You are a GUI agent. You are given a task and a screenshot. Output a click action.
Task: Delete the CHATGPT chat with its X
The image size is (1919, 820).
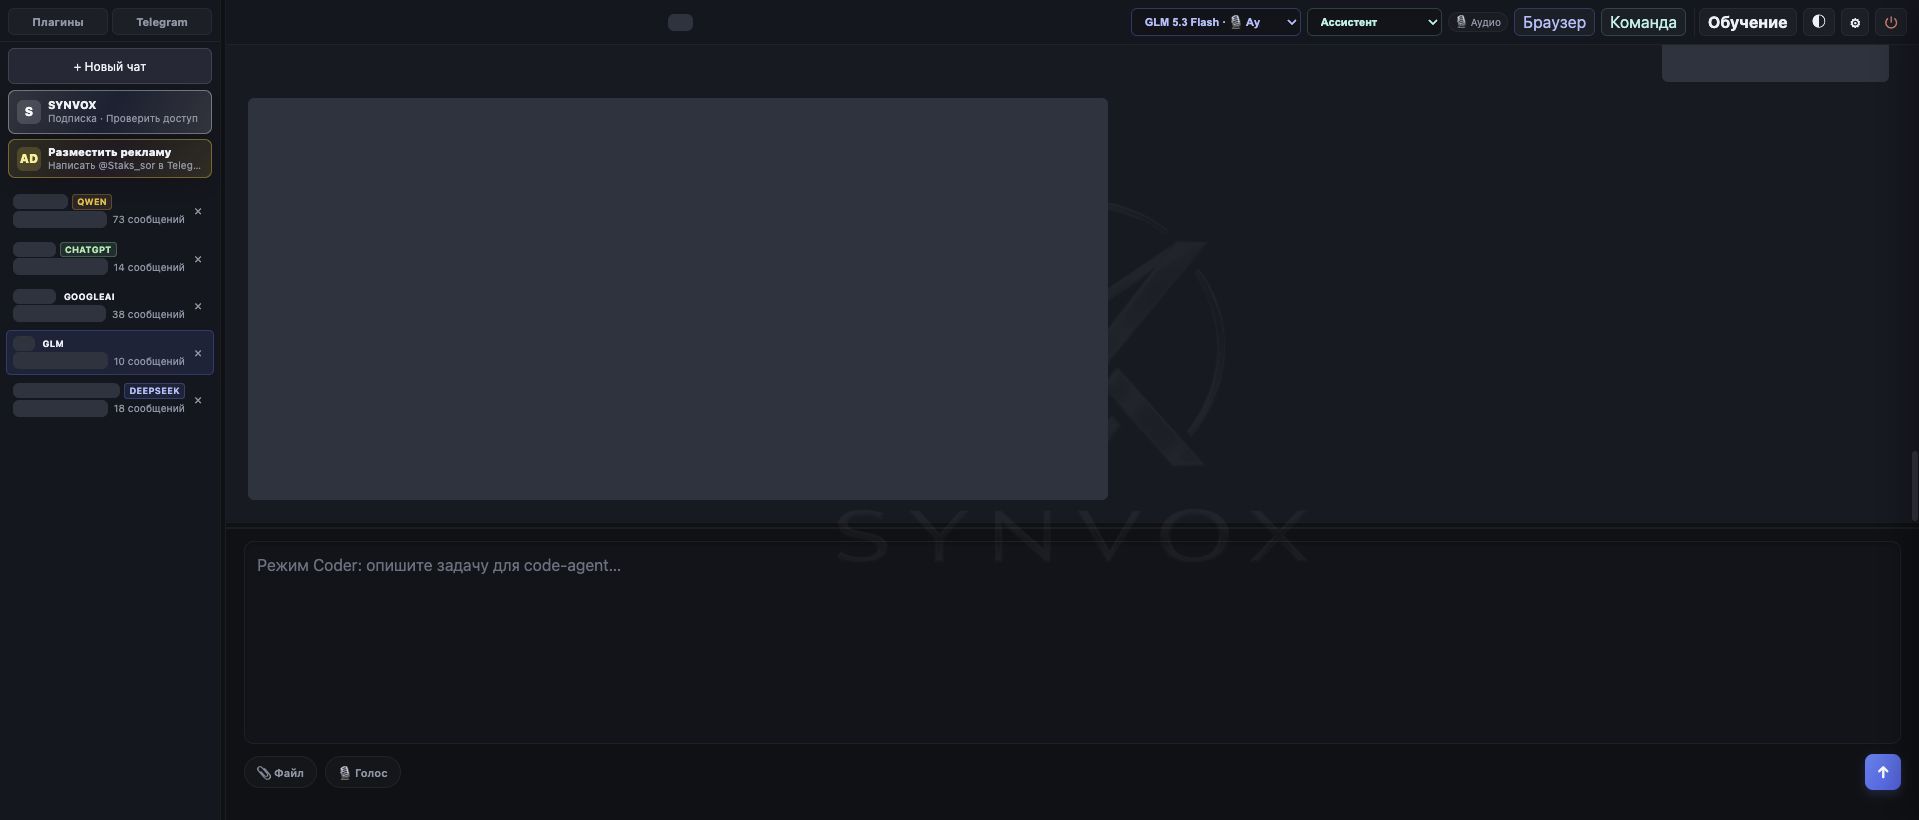click(198, 259)
